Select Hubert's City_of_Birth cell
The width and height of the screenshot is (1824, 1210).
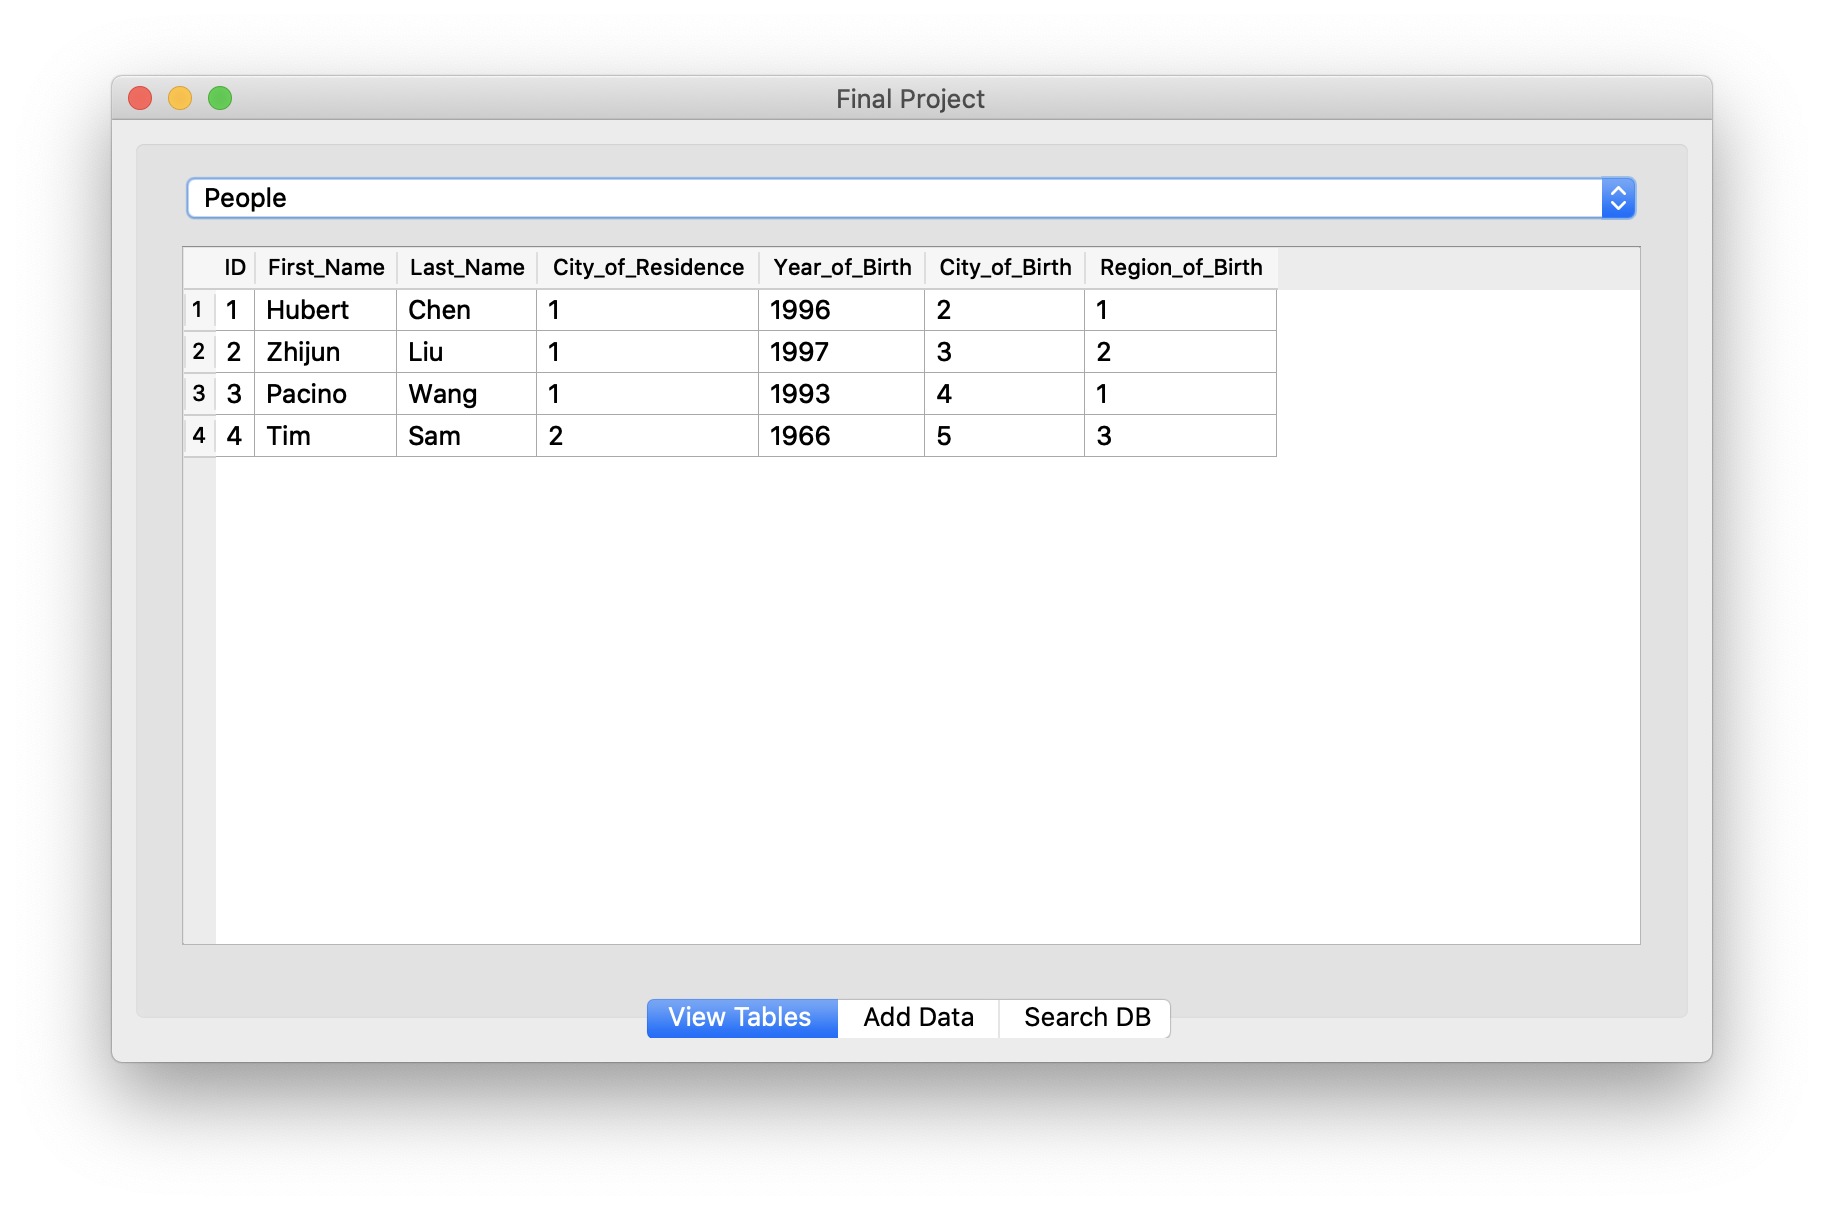click(1005, 310)
